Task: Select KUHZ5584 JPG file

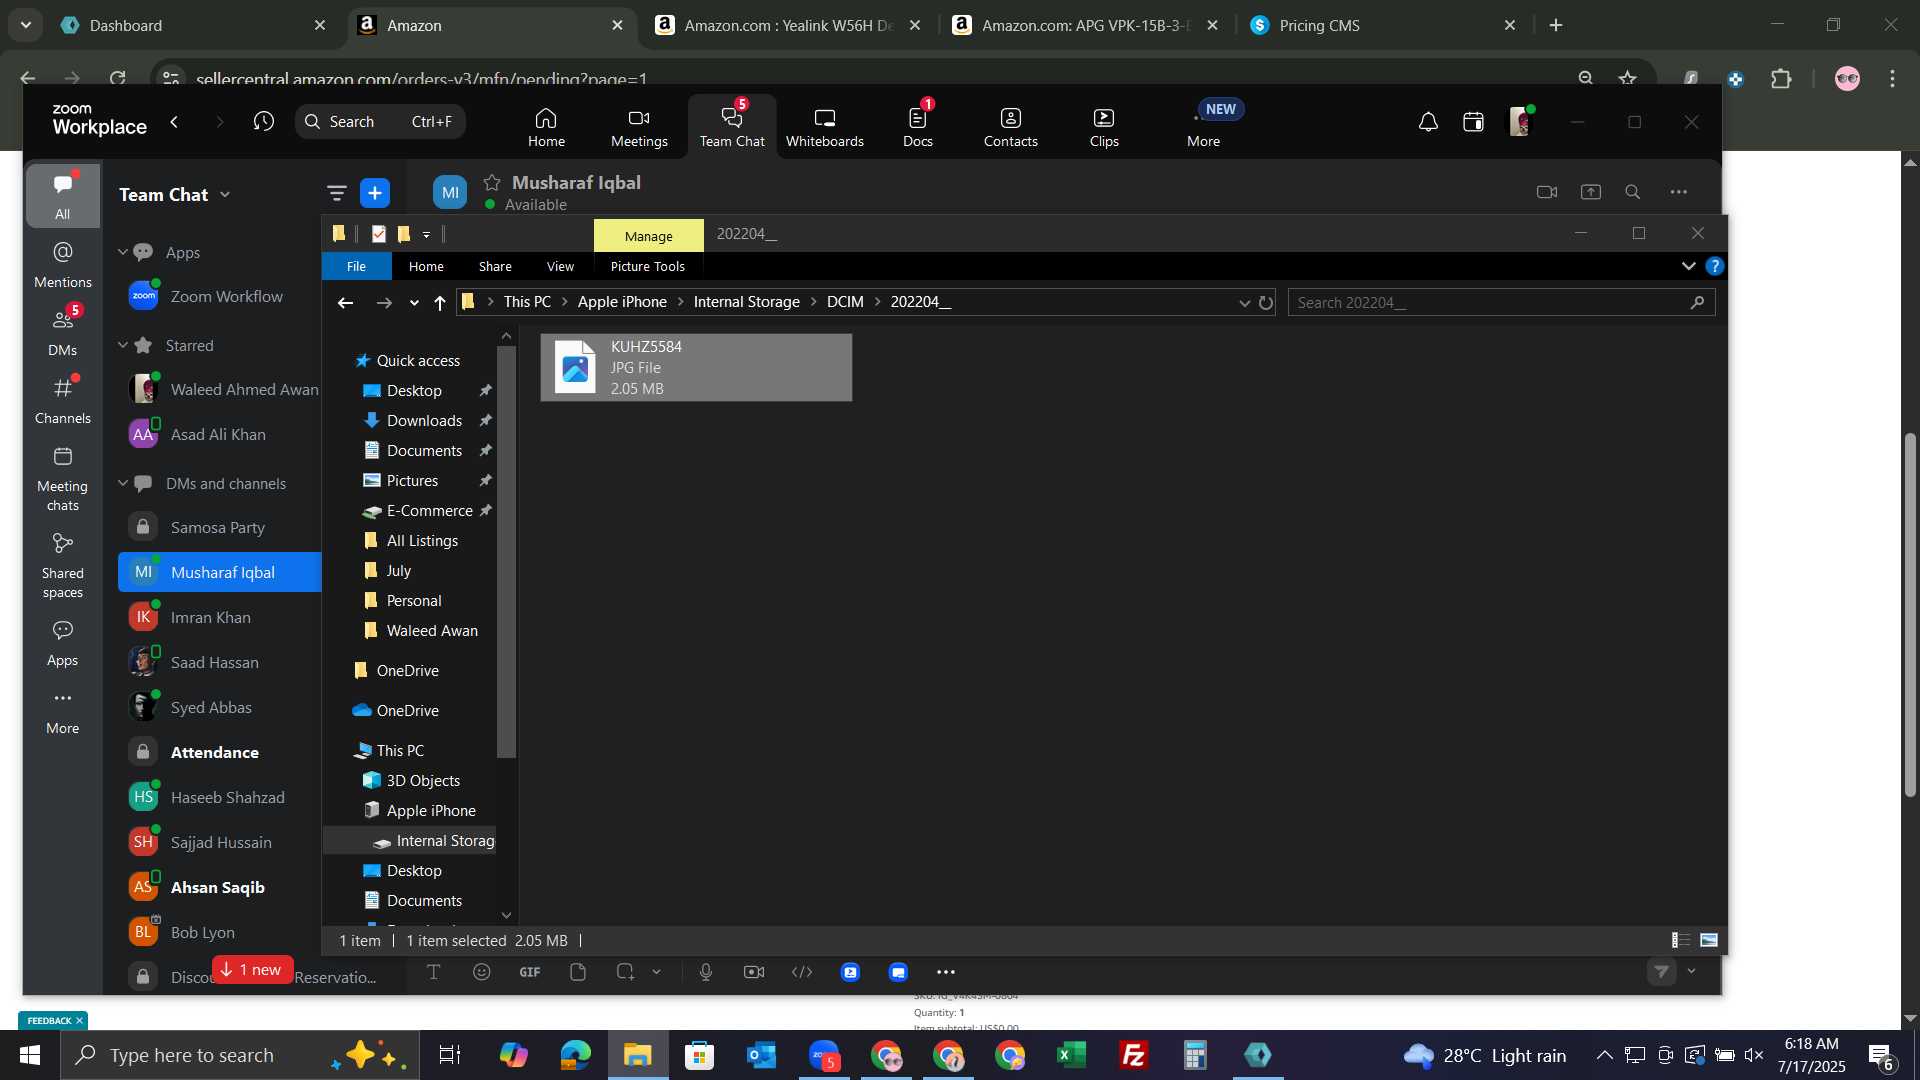Action: click(696, 367)
